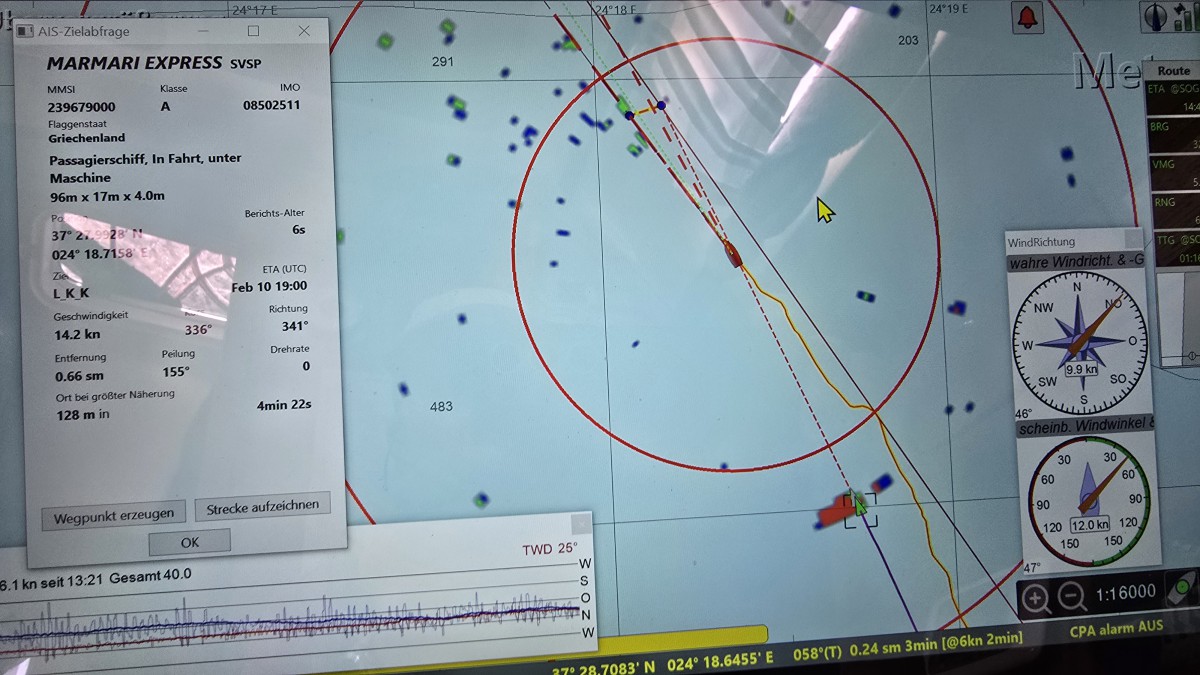Select the red MARMARI EXPRESS ship target

[733, 254]
